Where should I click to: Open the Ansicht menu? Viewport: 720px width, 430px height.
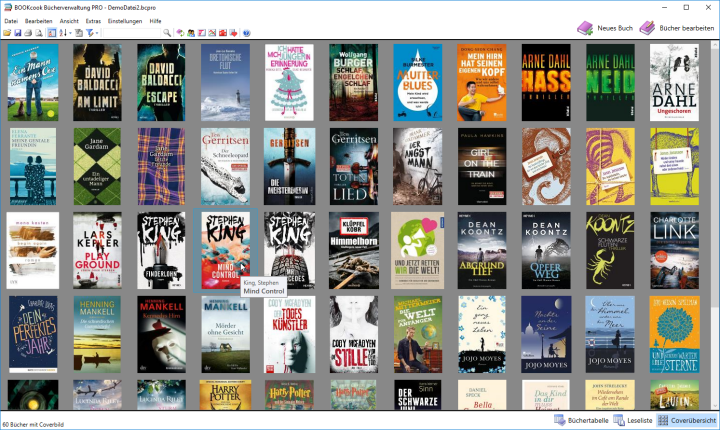click(69, 21)
